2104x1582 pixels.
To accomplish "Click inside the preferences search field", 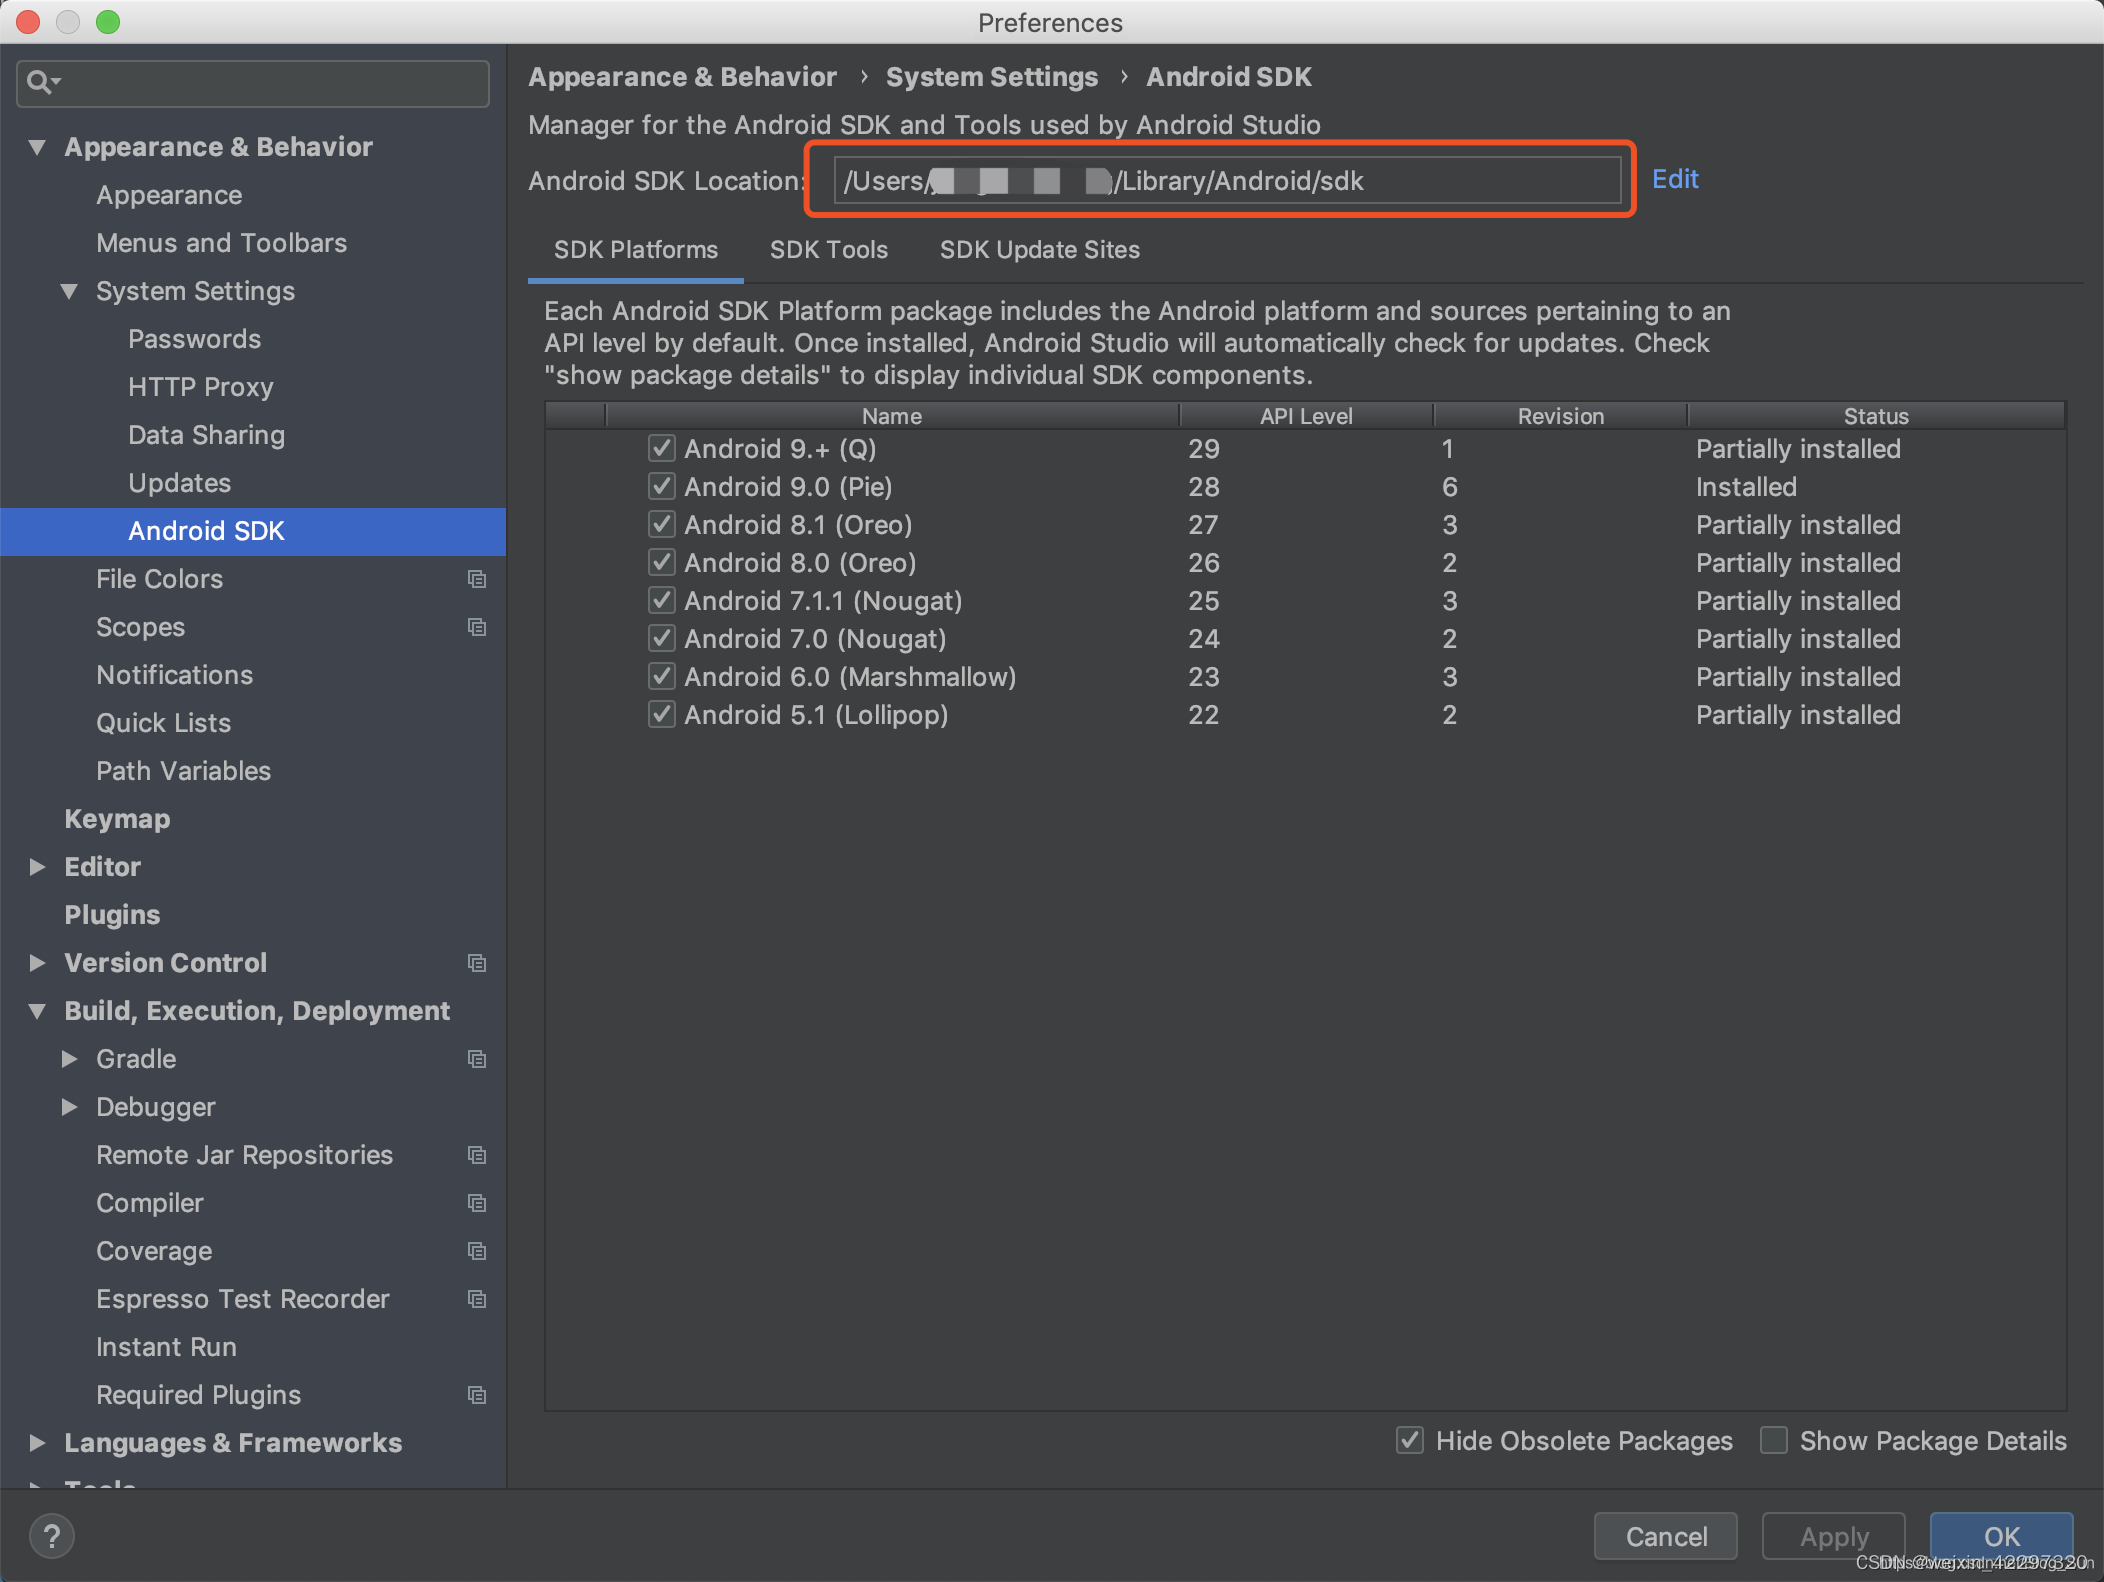I will click(253, 83).
